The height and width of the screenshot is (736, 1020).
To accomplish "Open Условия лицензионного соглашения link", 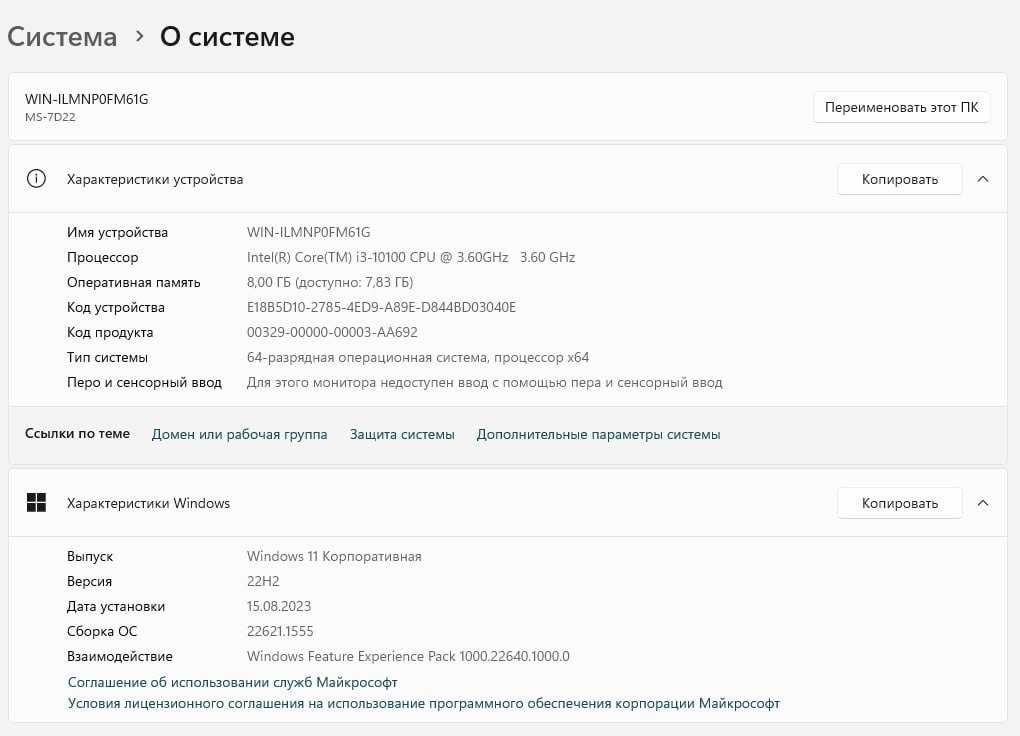I will pyautogui.click(x=423, y=703).
